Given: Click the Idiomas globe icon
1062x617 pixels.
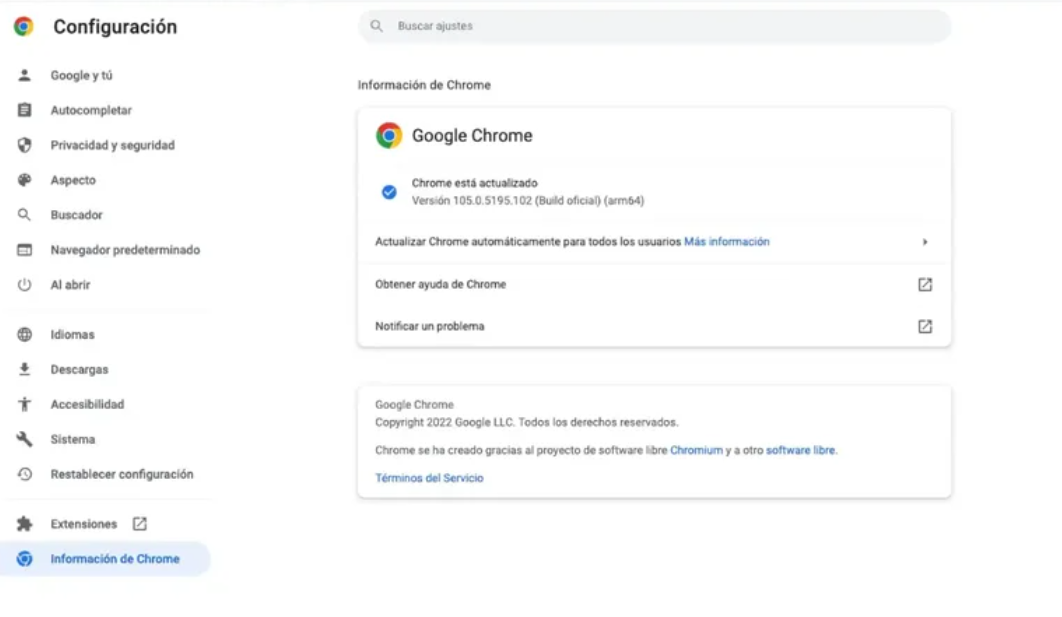Looking at the screenshot, I should (x=25, y=335).
